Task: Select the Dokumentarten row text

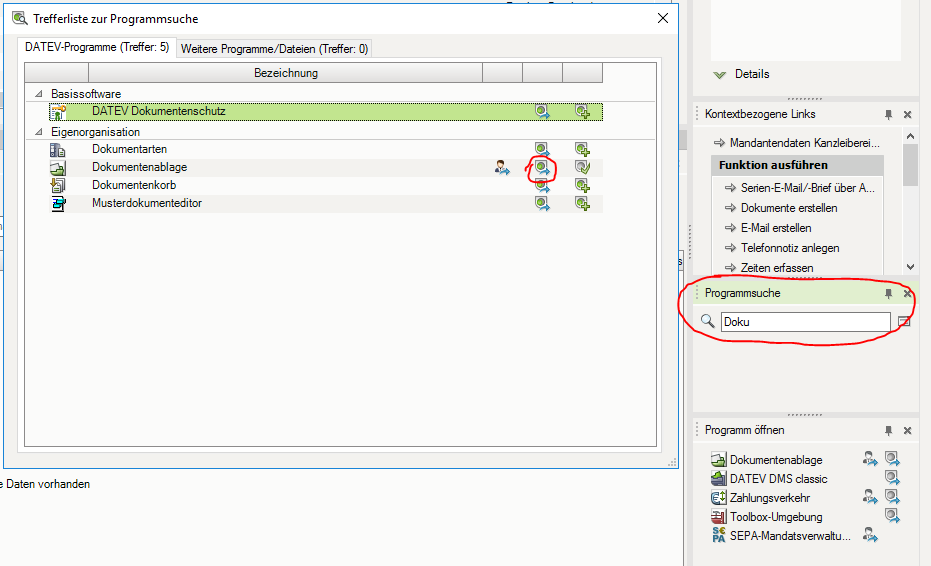Action: (x=129, y=149)
